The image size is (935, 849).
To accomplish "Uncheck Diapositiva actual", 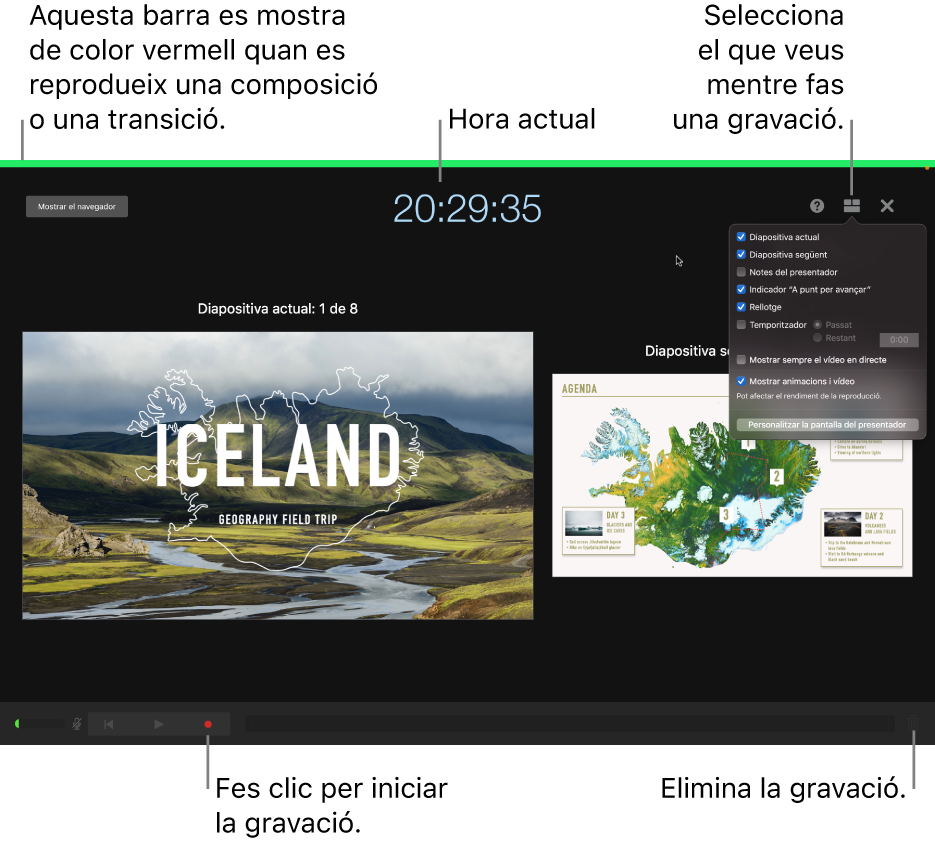I will click(741, 237).
